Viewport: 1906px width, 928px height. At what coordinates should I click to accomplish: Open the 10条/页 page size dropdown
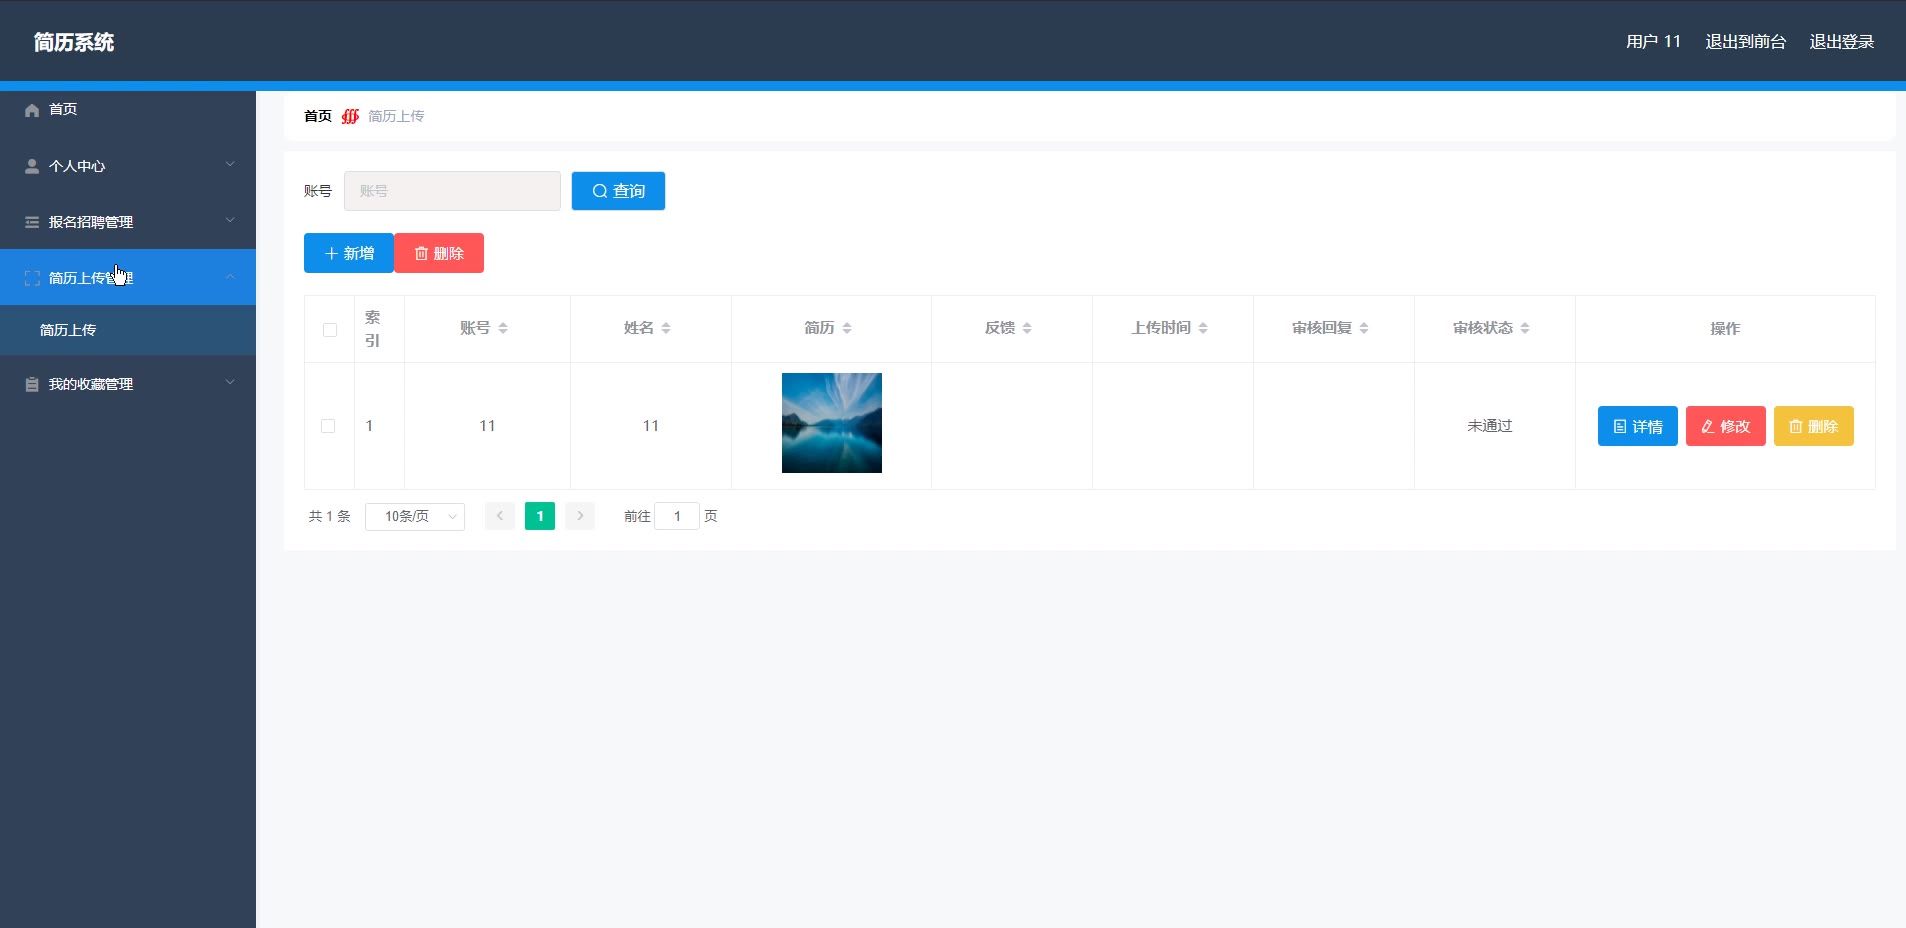(415, 516)
